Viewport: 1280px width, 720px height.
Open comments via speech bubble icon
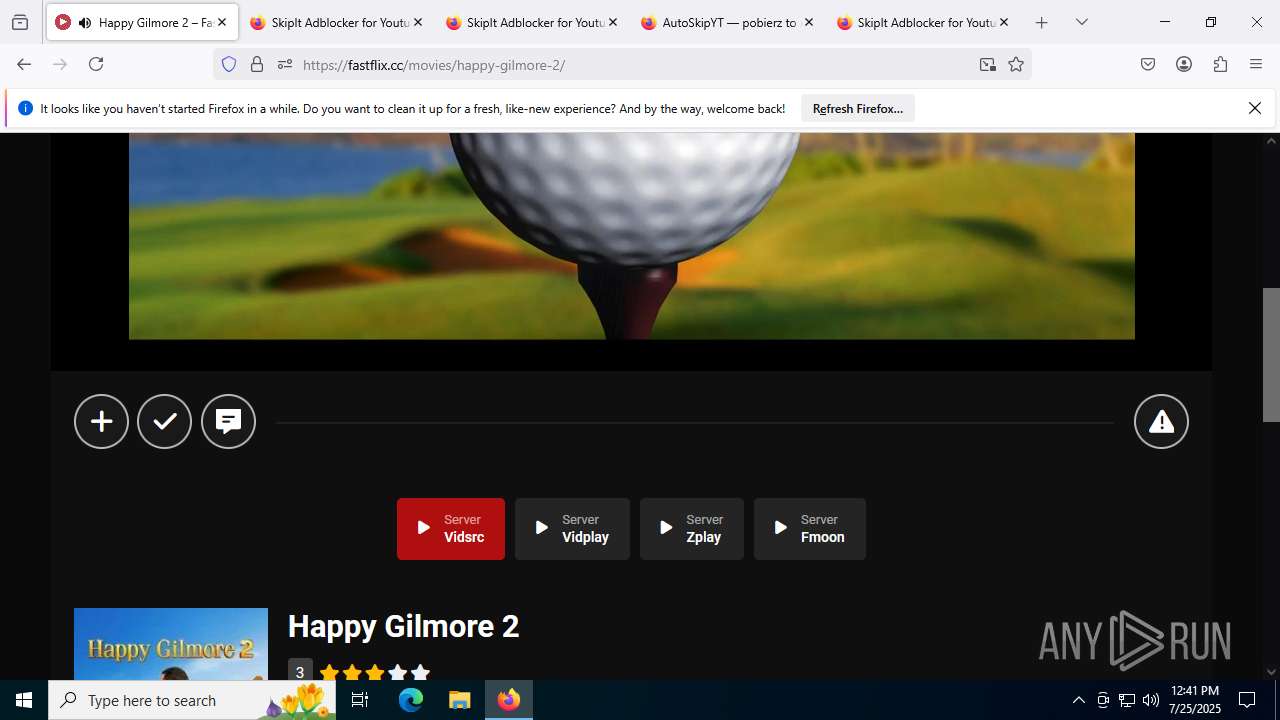(x=229, y=422)
